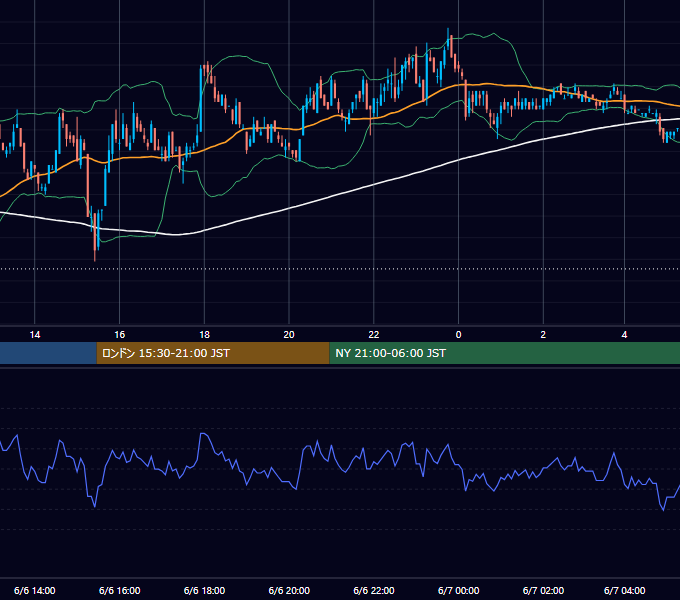Click the 6/7 00:00 date label
The height and width of the screenshot is (600, 680).
pyautogui.click(x=458, y=590)
